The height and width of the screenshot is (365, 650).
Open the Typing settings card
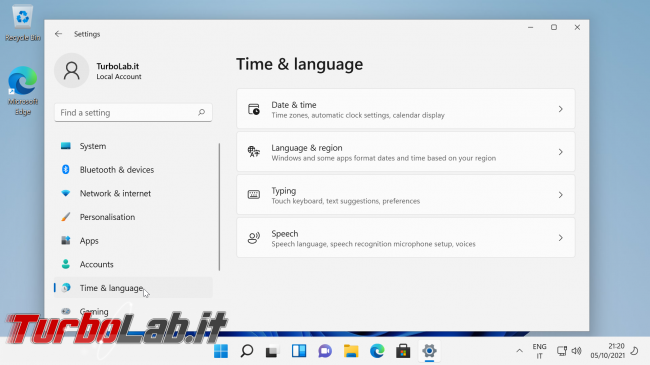click(x=406, y=195)
